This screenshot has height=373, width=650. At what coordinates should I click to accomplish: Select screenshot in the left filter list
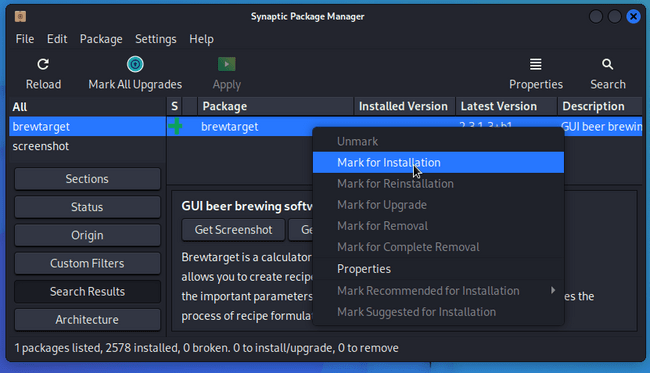87,146
